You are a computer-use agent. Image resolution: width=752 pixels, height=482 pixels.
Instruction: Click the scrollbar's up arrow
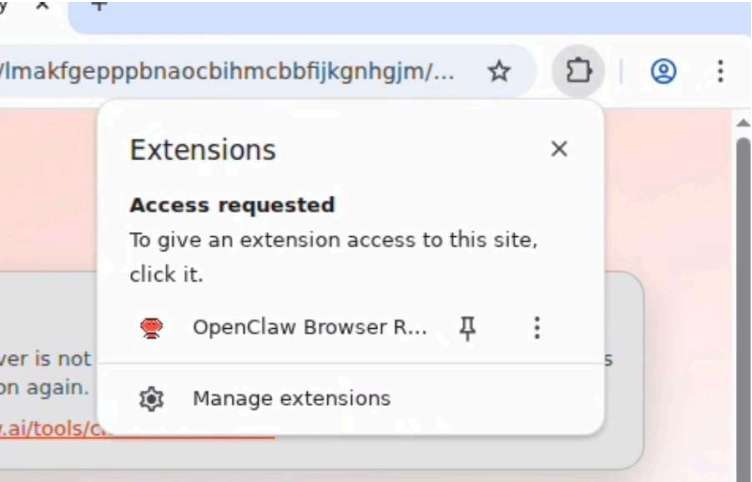(743, 122)
